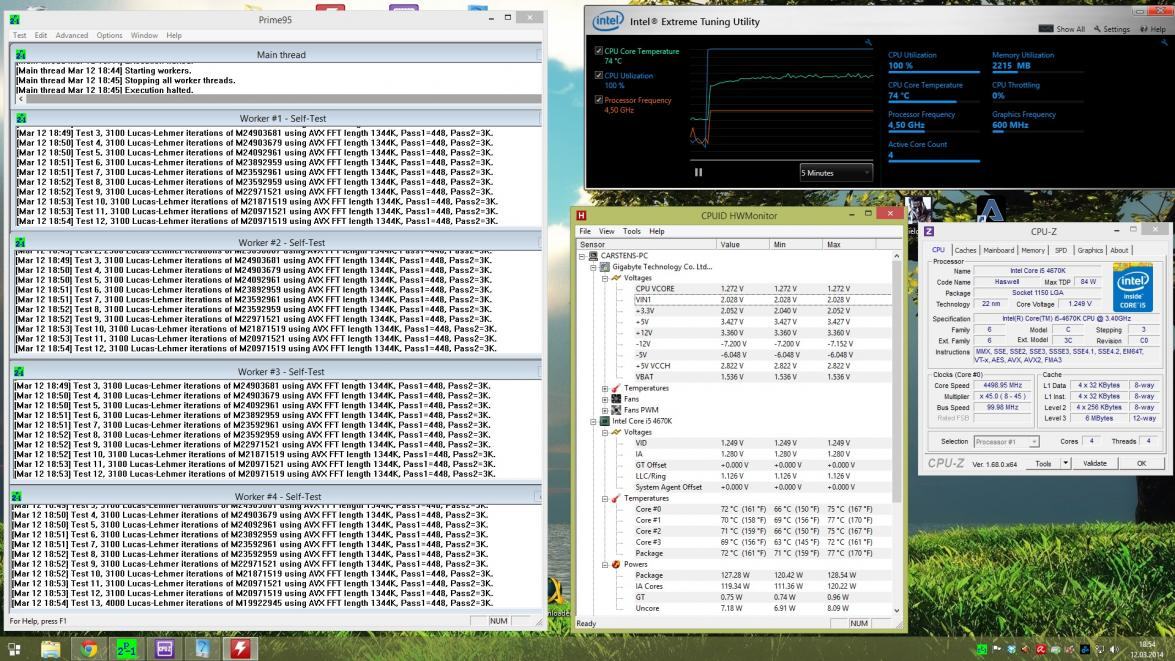The width and height of the screenshot is (1175, 661).
Task: Click the taskbar icon with question mark
Action: click(202, 648)
